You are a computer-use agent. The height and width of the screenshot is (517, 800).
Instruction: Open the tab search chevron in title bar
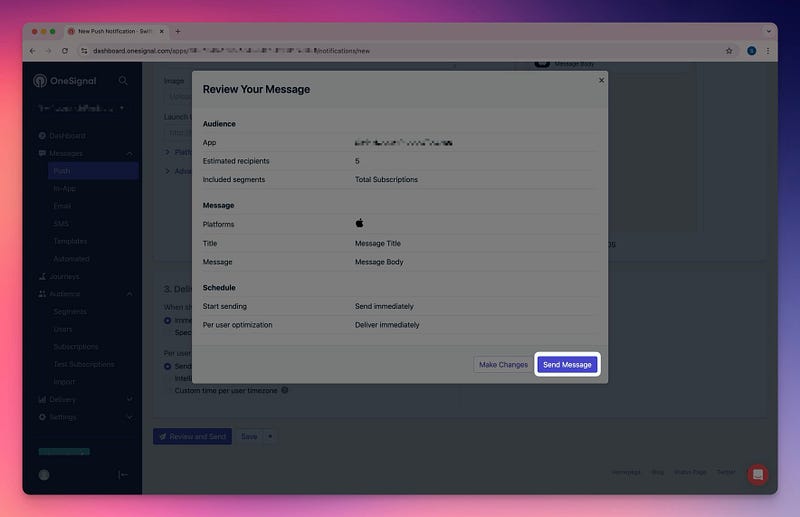768,32
